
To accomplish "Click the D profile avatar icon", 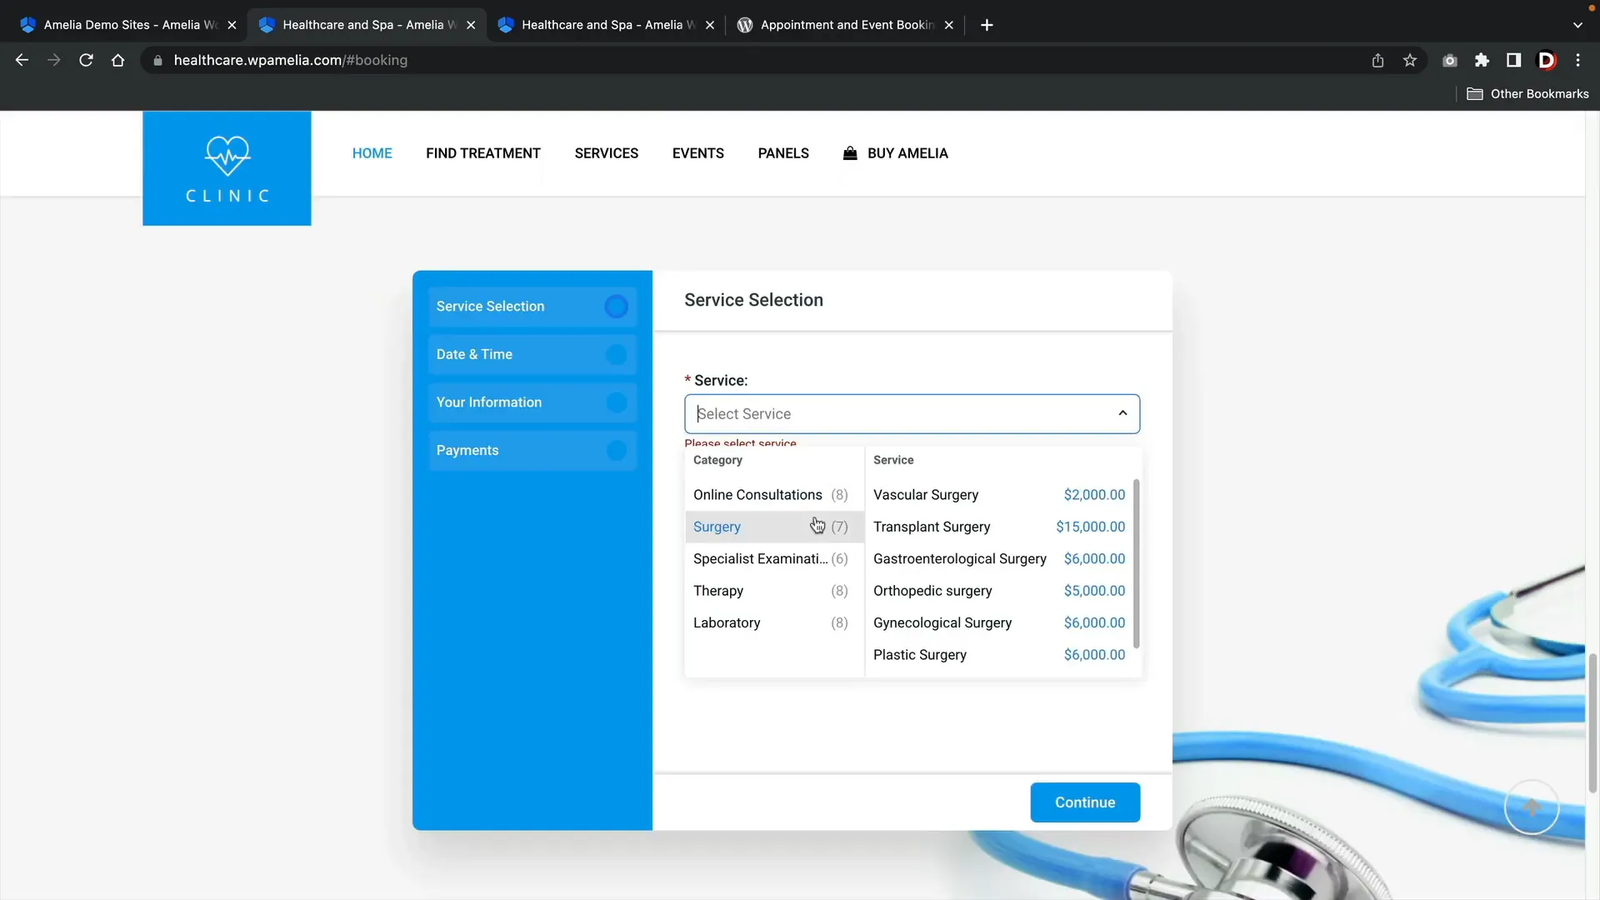I will pyautogui.click(x=1546, y=60).
